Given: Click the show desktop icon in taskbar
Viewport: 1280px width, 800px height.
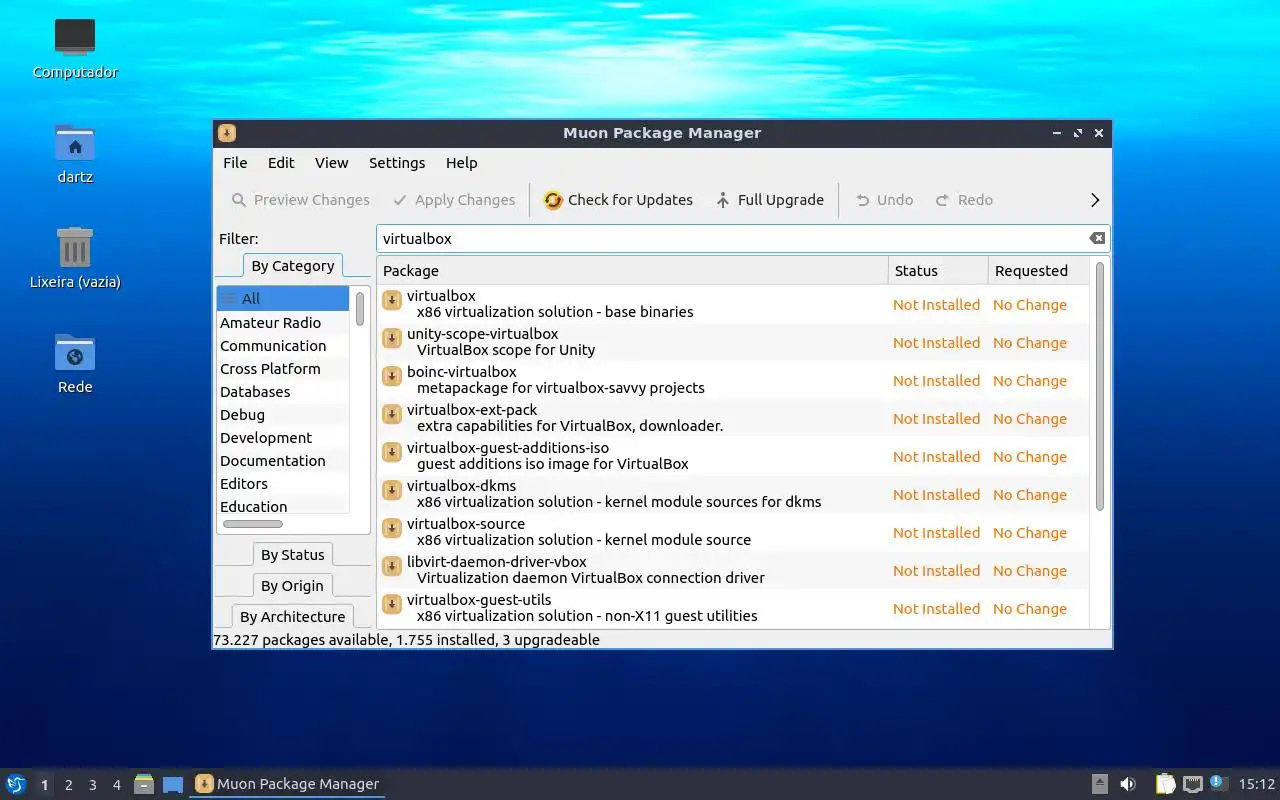Looking at the screenshot, I should [173, 785].
